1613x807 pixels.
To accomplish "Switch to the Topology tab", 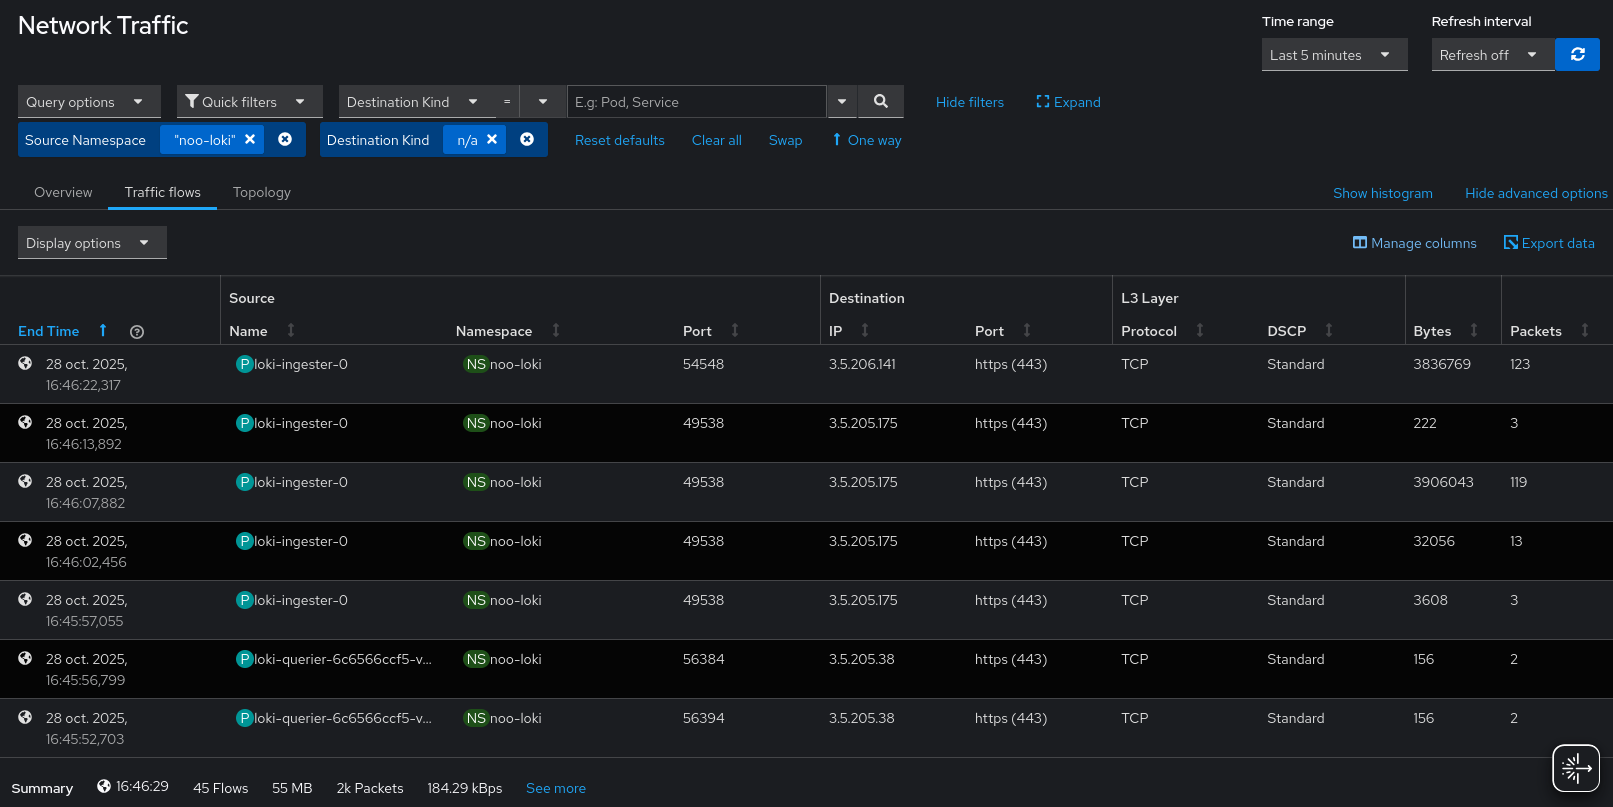I will (x=261, y=192).
